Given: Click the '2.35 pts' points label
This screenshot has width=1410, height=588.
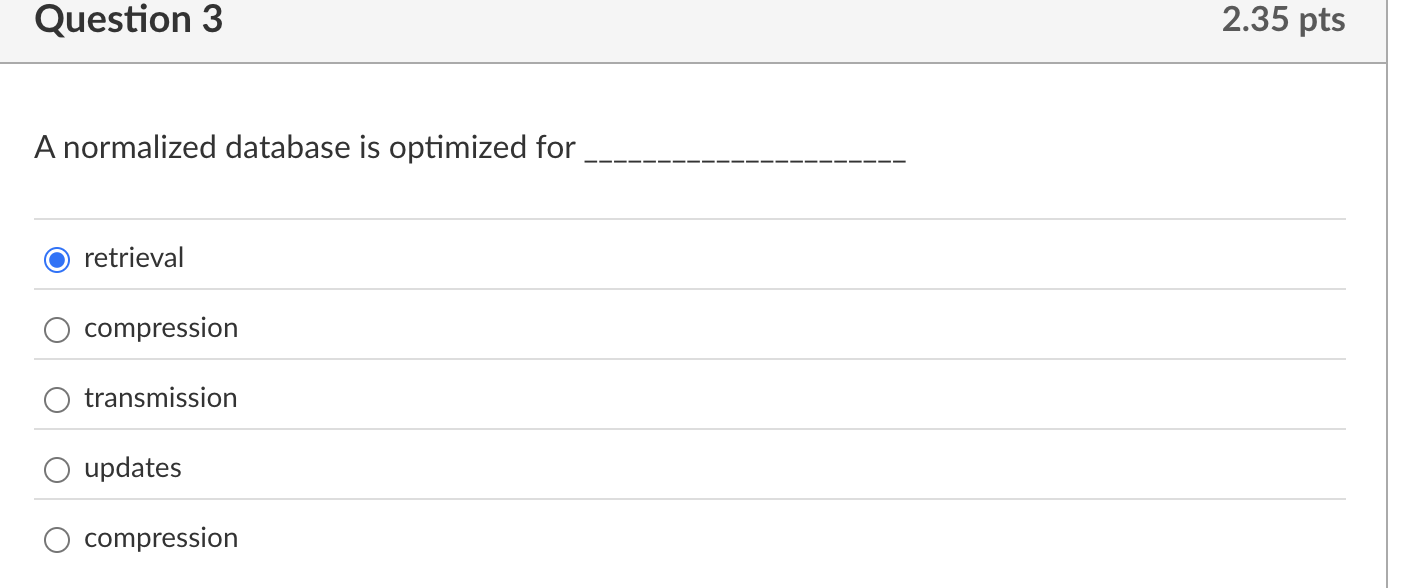Looking at the screenshot, I should [1283, 19].
